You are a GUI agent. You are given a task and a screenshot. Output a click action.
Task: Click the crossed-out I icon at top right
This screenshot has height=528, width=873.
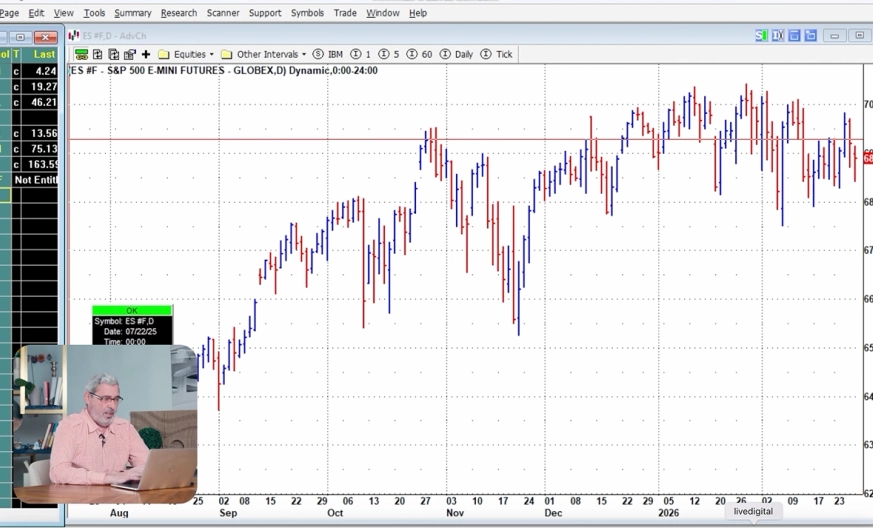[778, 35]
